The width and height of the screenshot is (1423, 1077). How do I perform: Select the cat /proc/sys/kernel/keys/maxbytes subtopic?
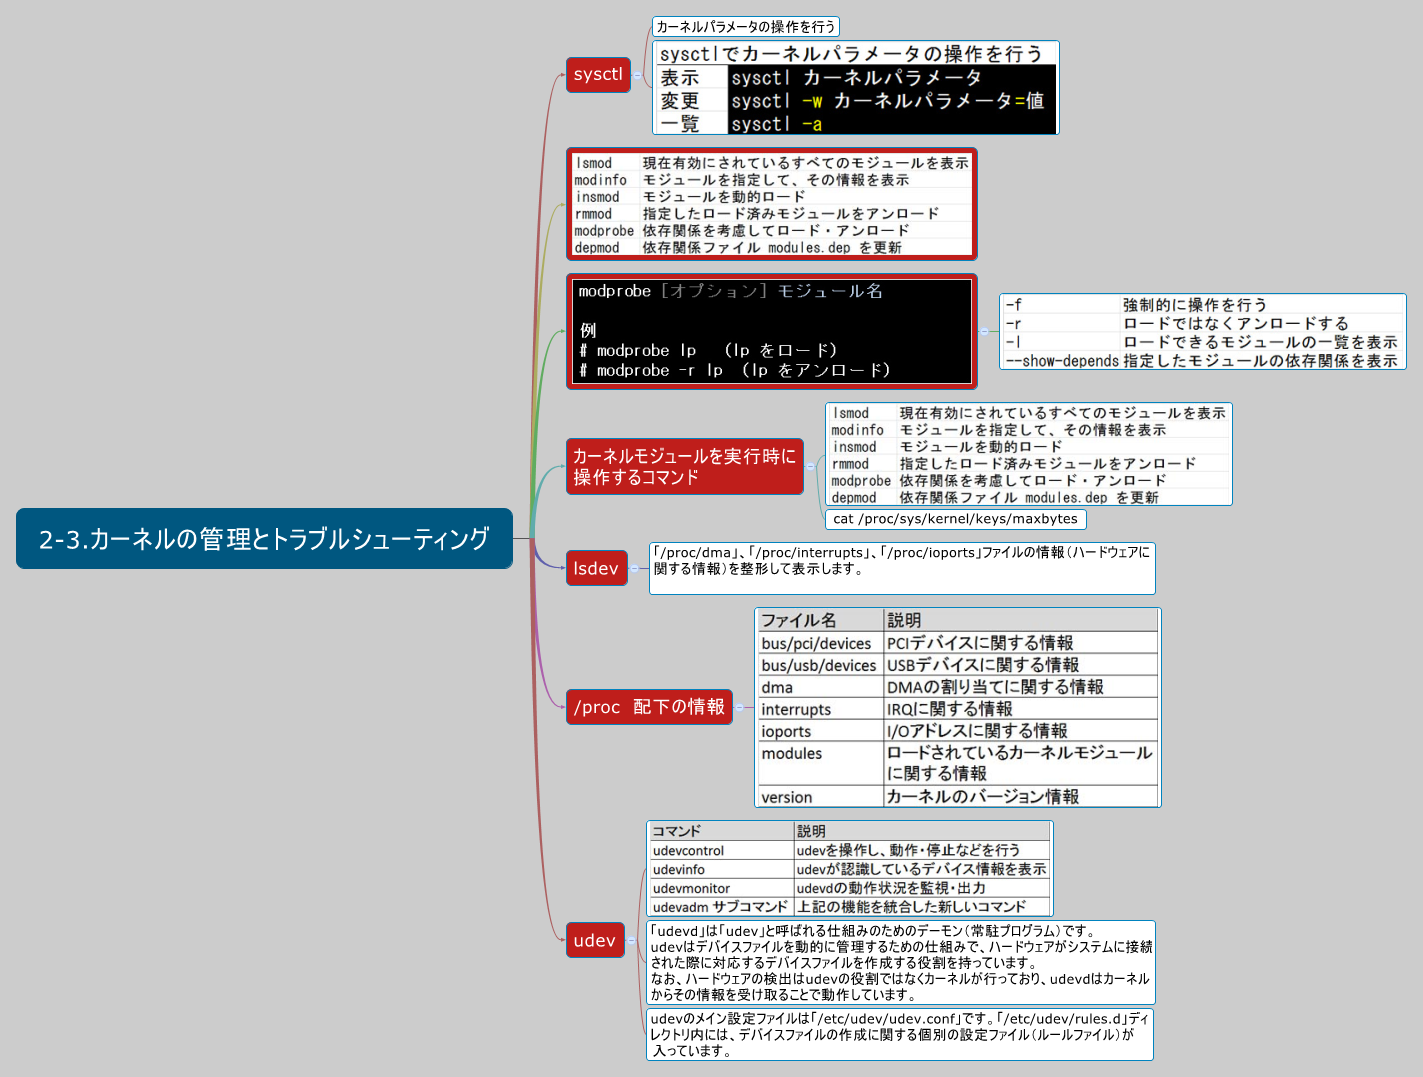tap(955, 519)
